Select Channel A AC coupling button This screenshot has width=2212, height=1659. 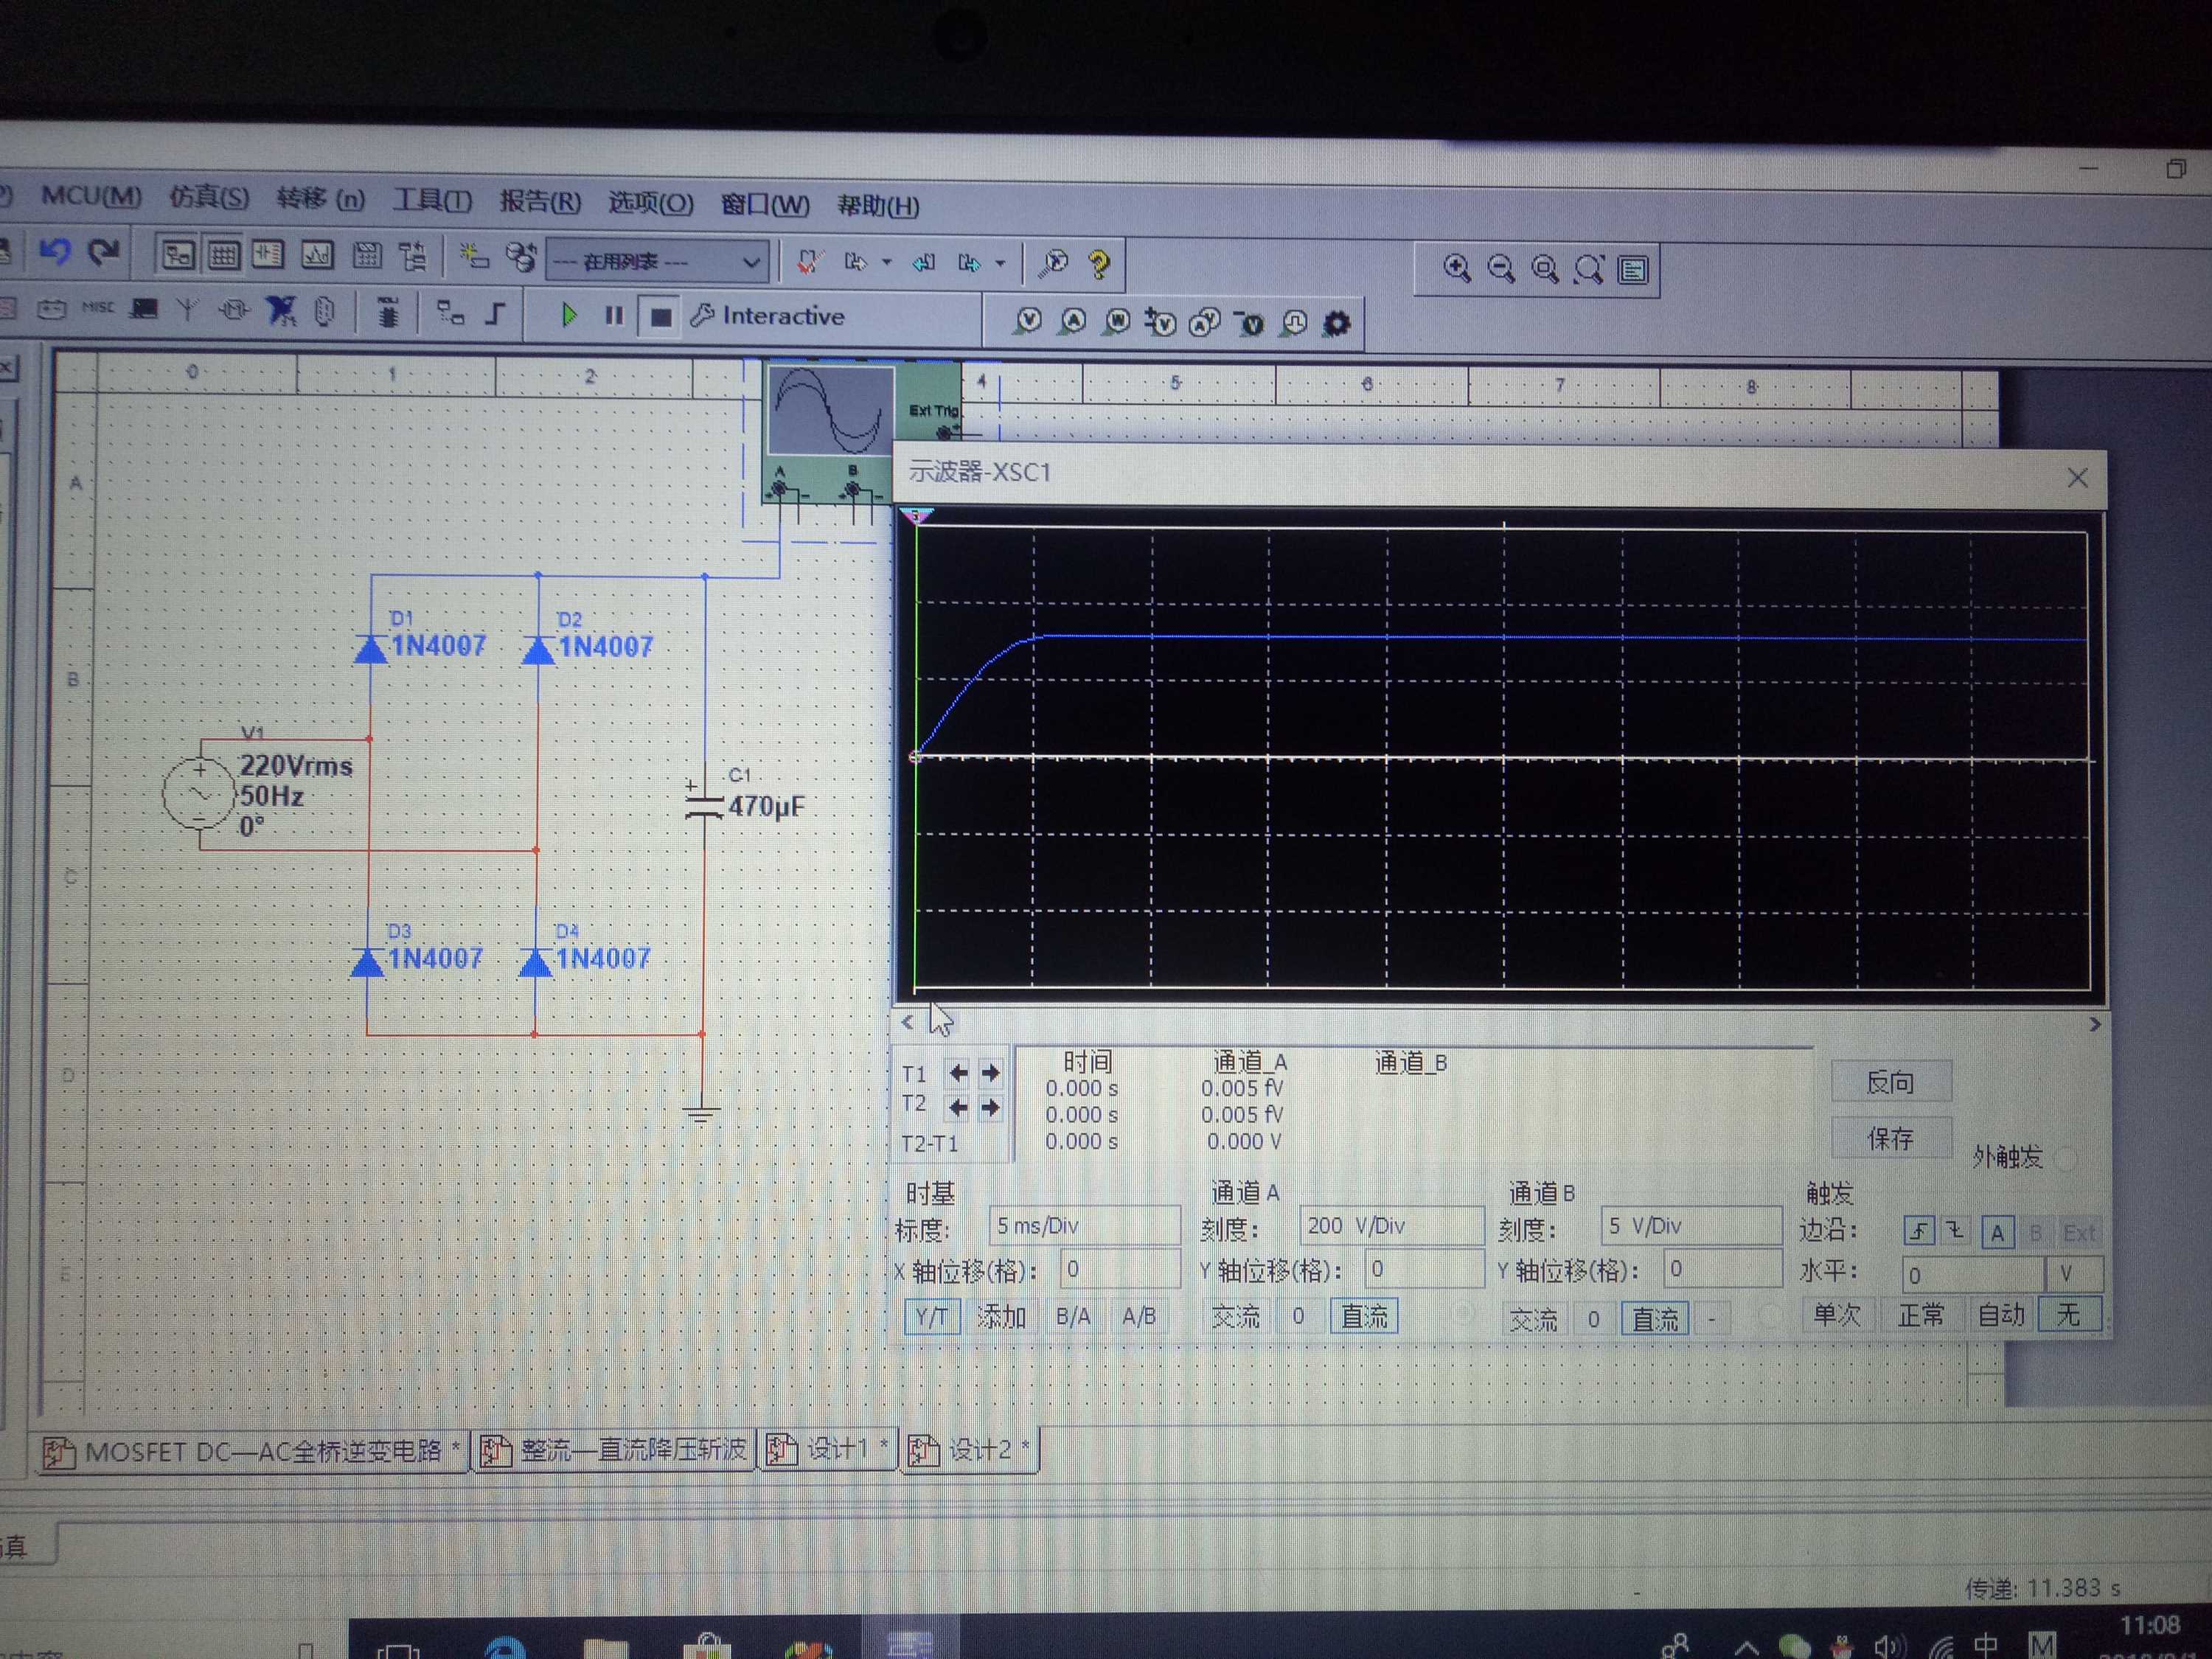pyautogui.click(x=1235, y=1316)
